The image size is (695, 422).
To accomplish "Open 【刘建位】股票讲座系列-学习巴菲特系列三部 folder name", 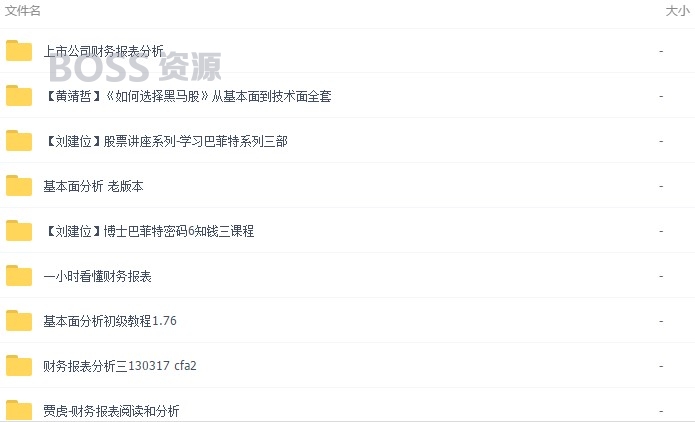I will [166, 141].
